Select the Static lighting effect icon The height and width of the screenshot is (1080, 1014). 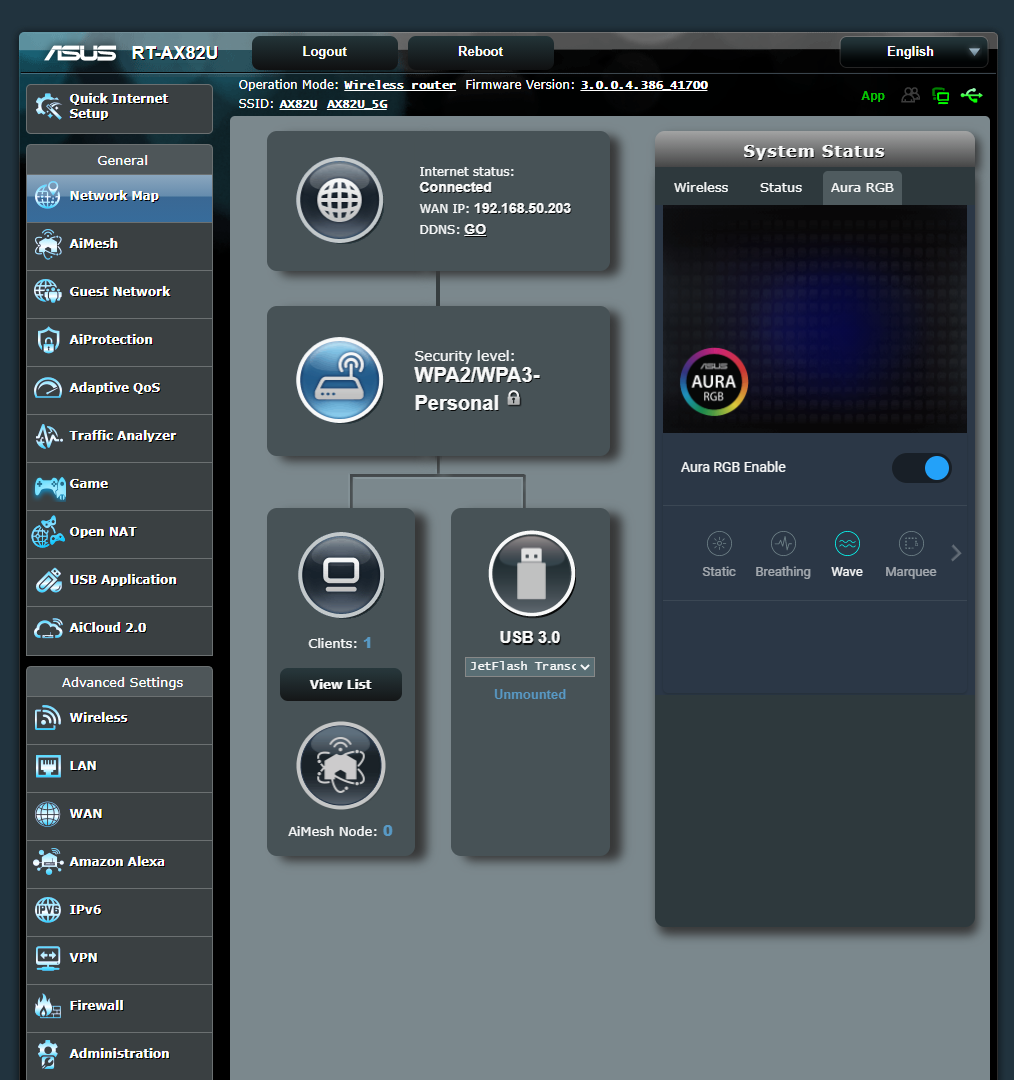coord(719,543)
